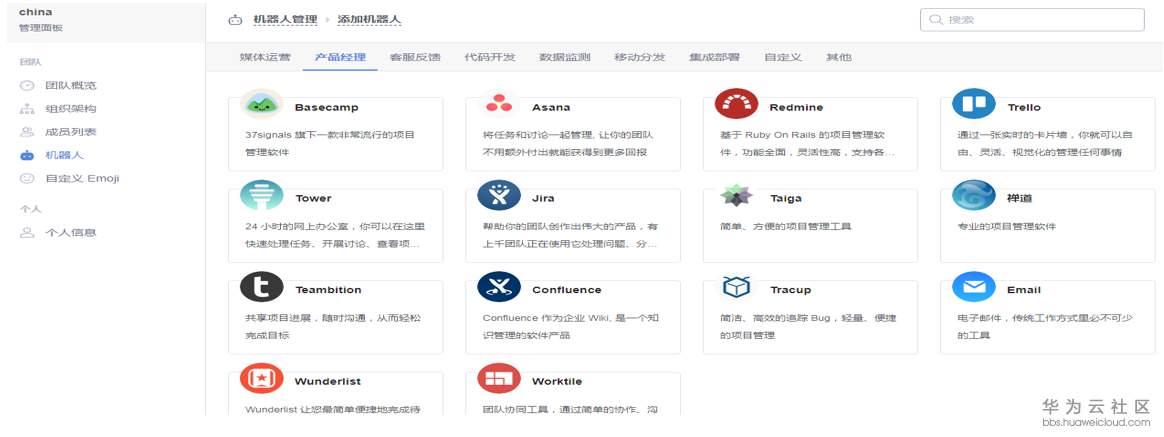The height and width of the screenshot is (437, 1164).
Task: Click the Email card title
Action: (x=1024, y=290)
